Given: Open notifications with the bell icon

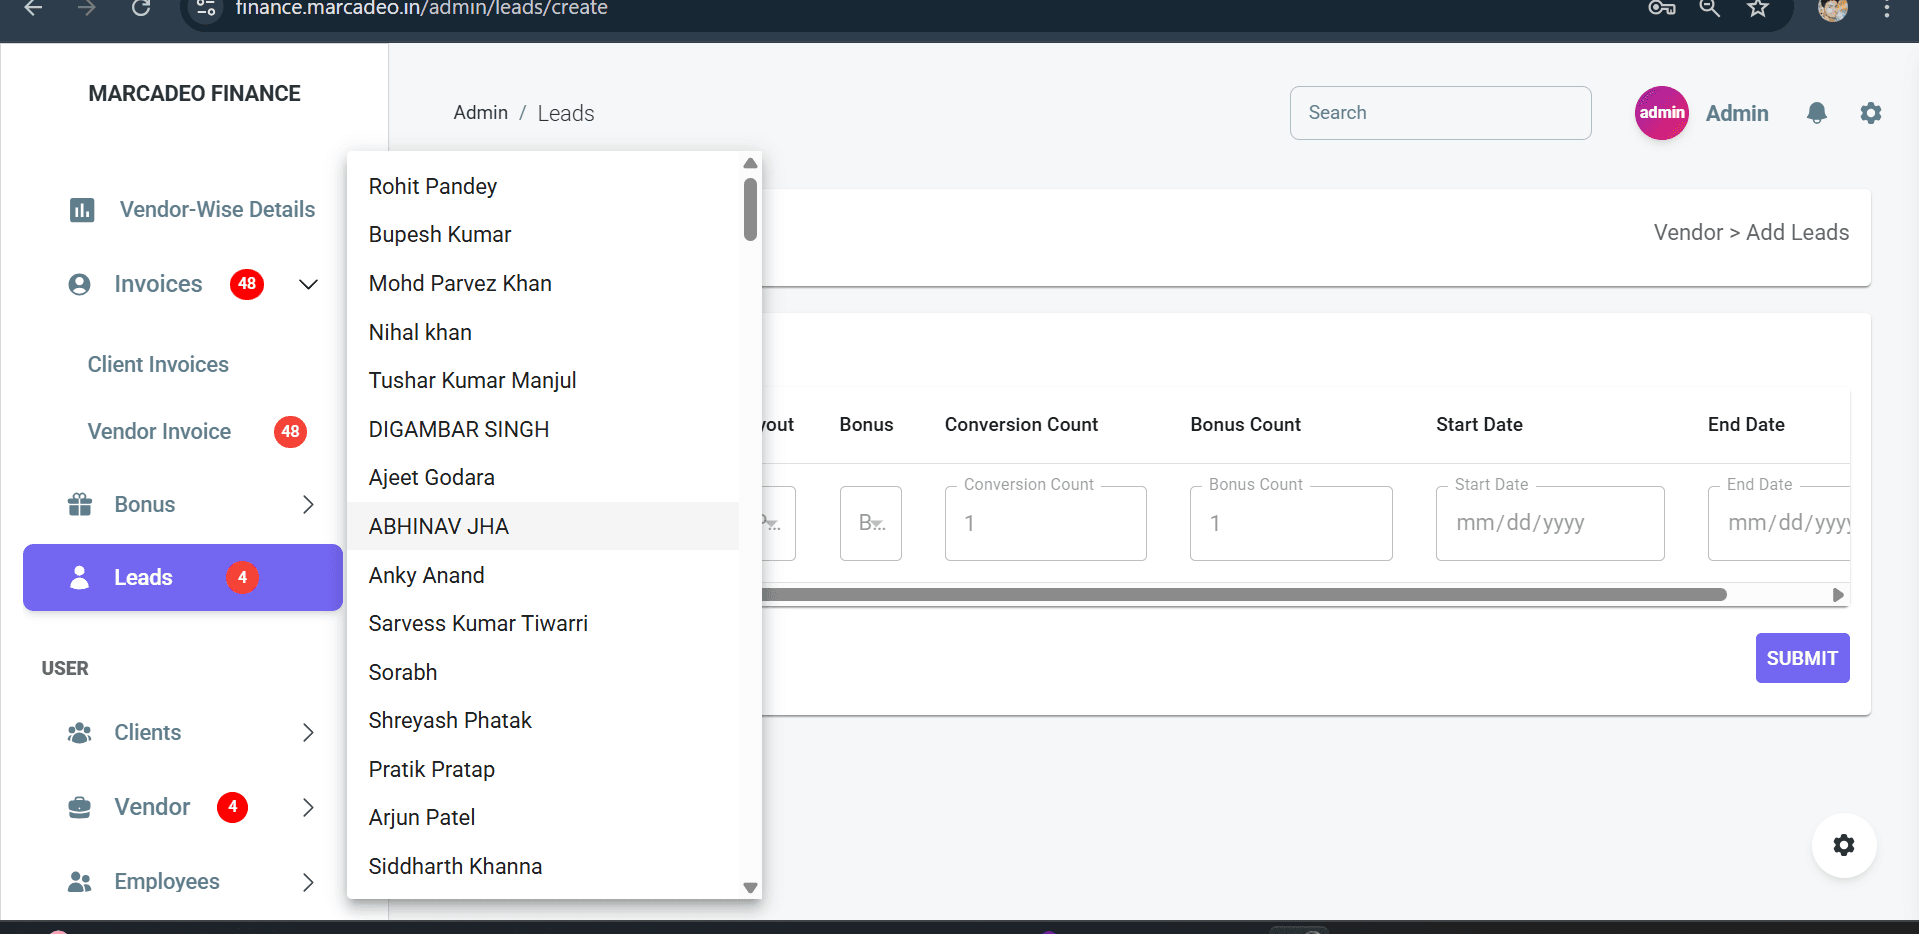Looking at the screenshot, I should tap(1817, 113).
